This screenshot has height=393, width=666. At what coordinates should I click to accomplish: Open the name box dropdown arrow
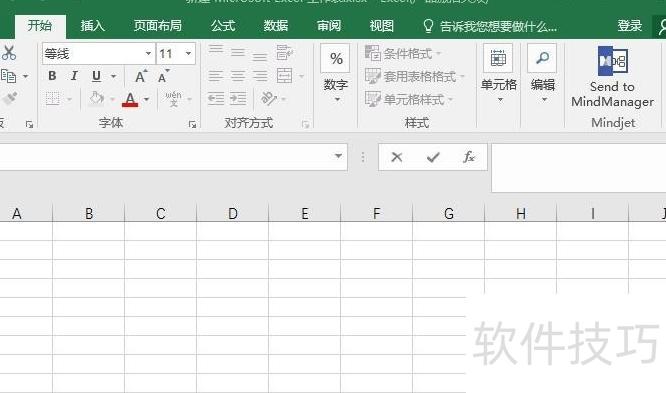click(x=338, y=156)
